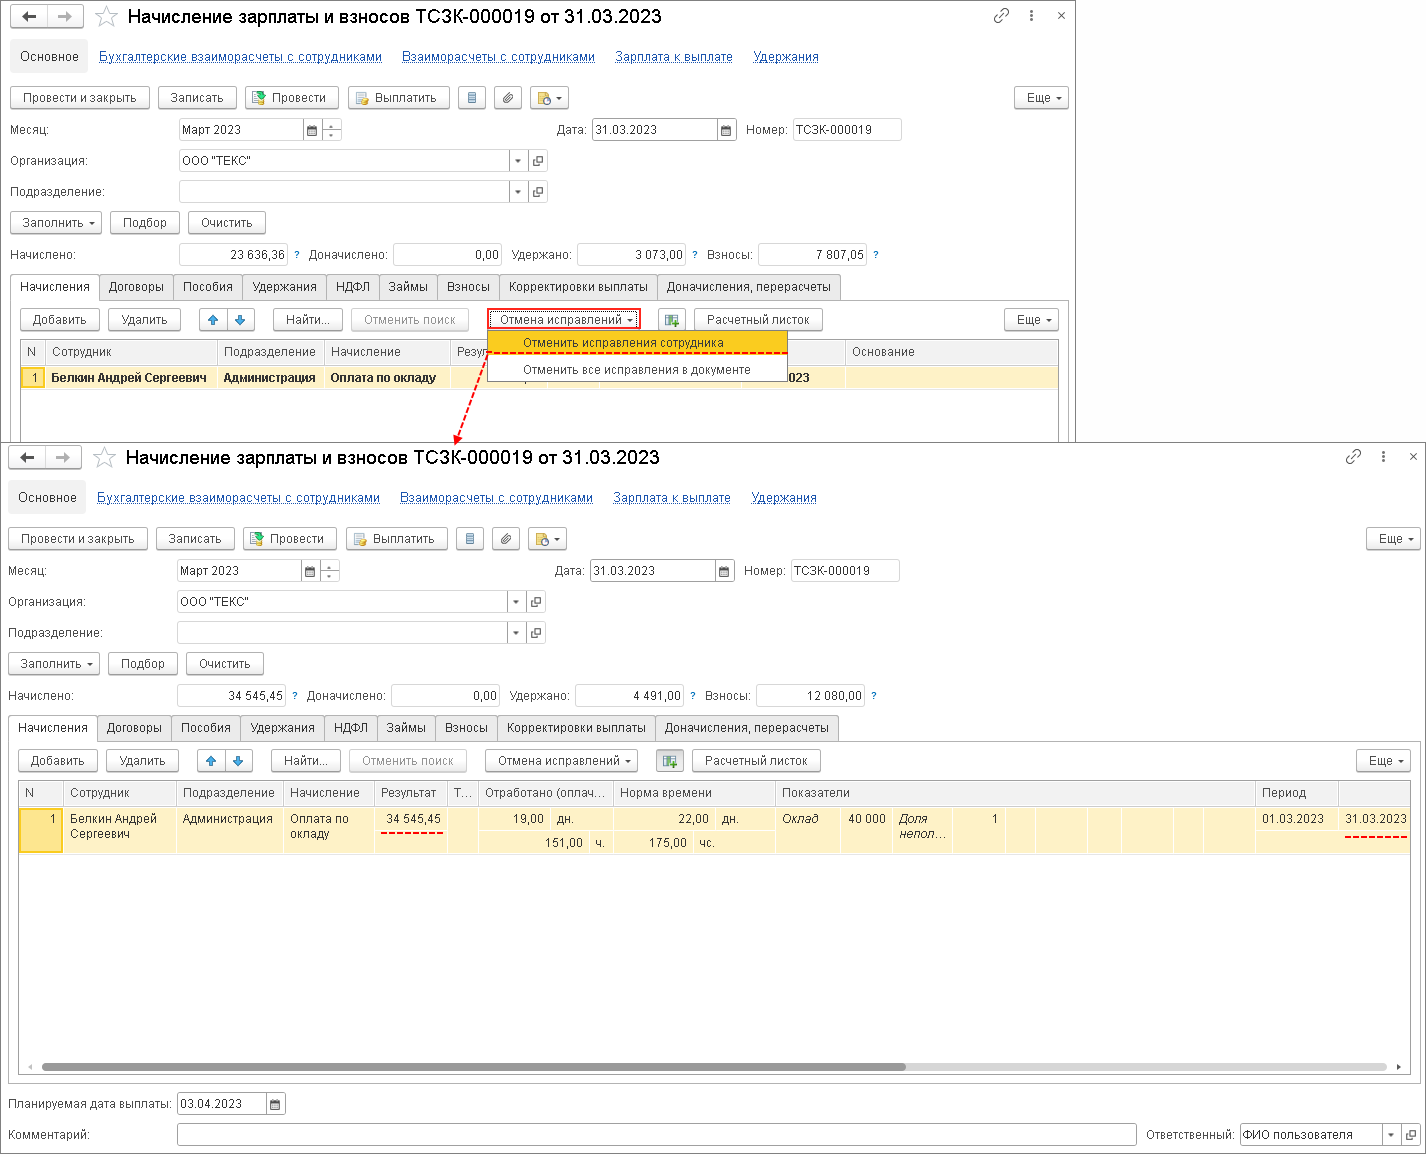The height and width of the screenshot is (1157, 1426).
Task: Click the help question mark next to Взносы in the lower window
Action: (874, 696)
